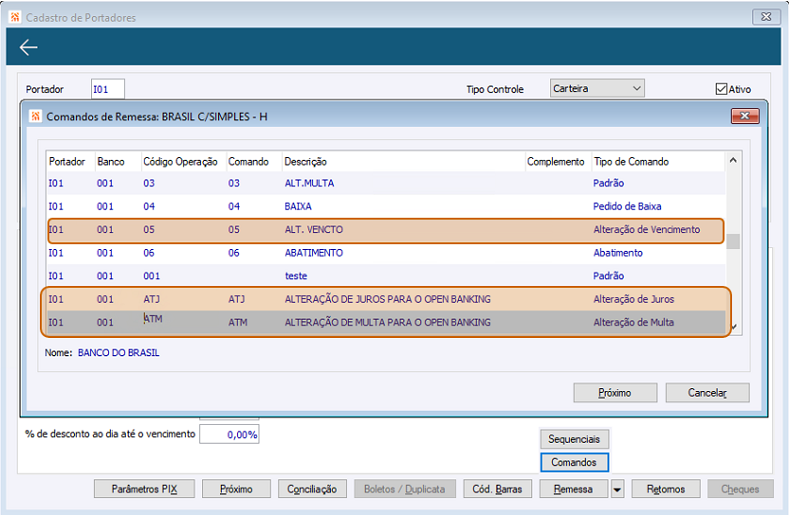Open the Sequenciais button

(x=574, y=439)
